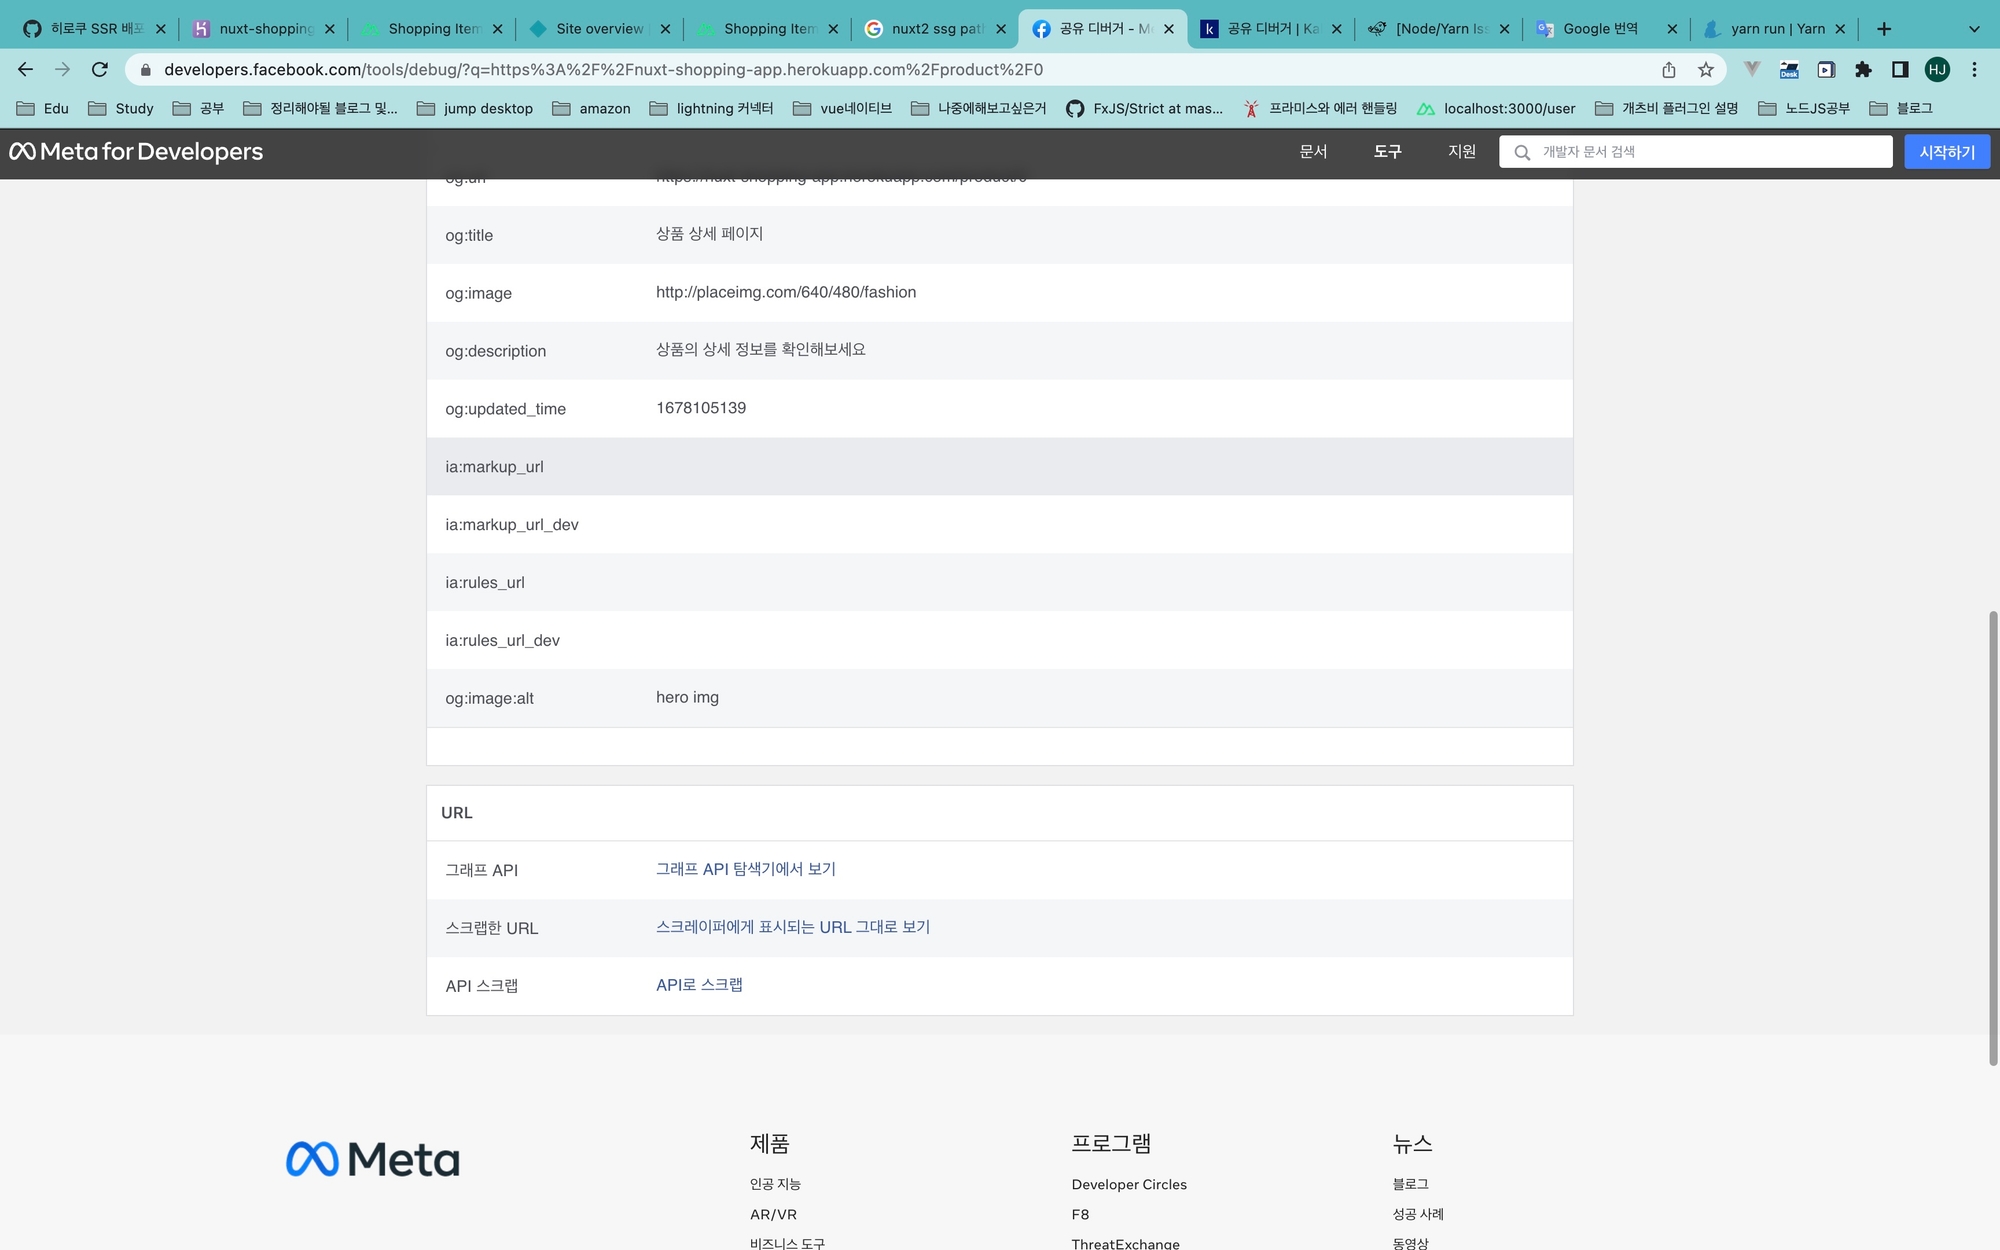Switch to the Node/Yarn Issue tab
This screenshot has height=1250, width=2000.
tap(1440, 29)
